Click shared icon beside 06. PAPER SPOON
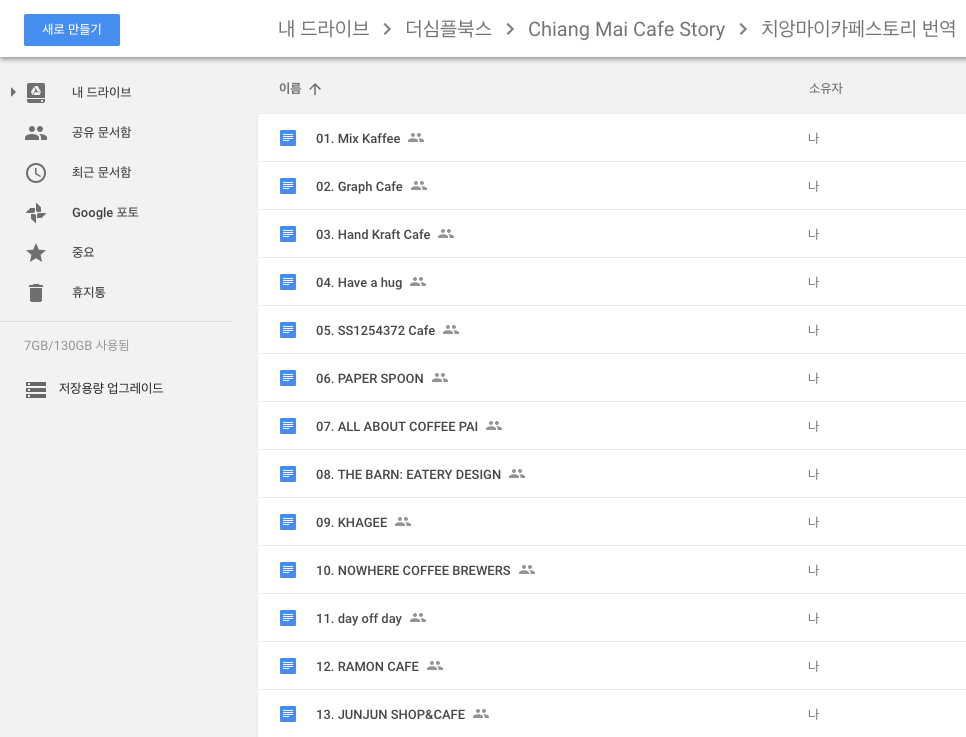The image size is (966, 737). coord(440,378)
